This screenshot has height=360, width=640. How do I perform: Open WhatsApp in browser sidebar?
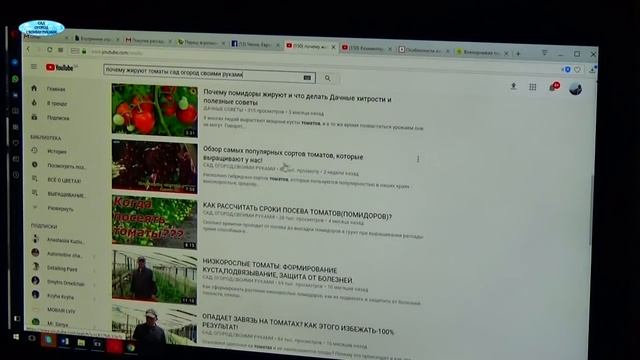[x=15, y=78]
